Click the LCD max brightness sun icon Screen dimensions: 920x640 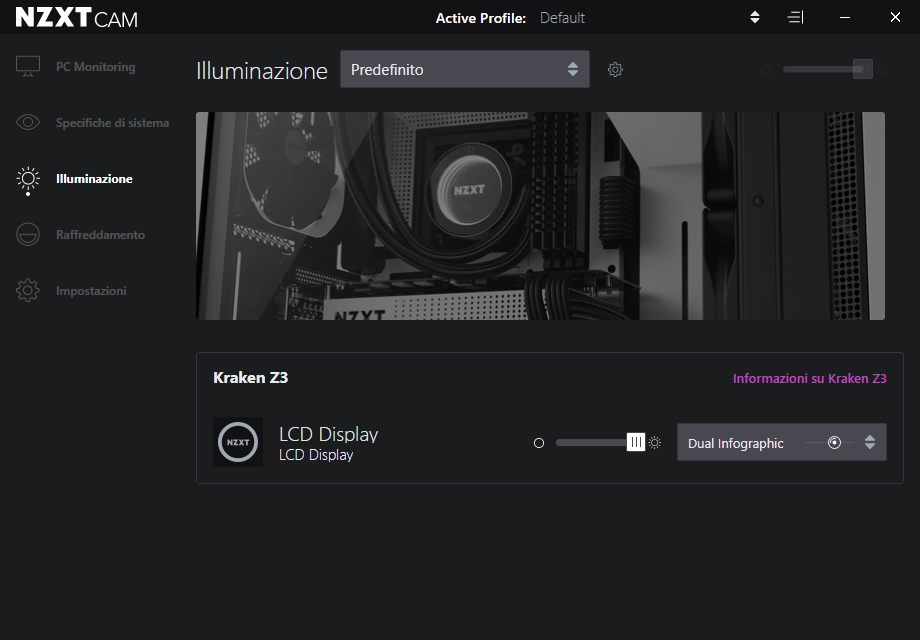tap(655, 442)
